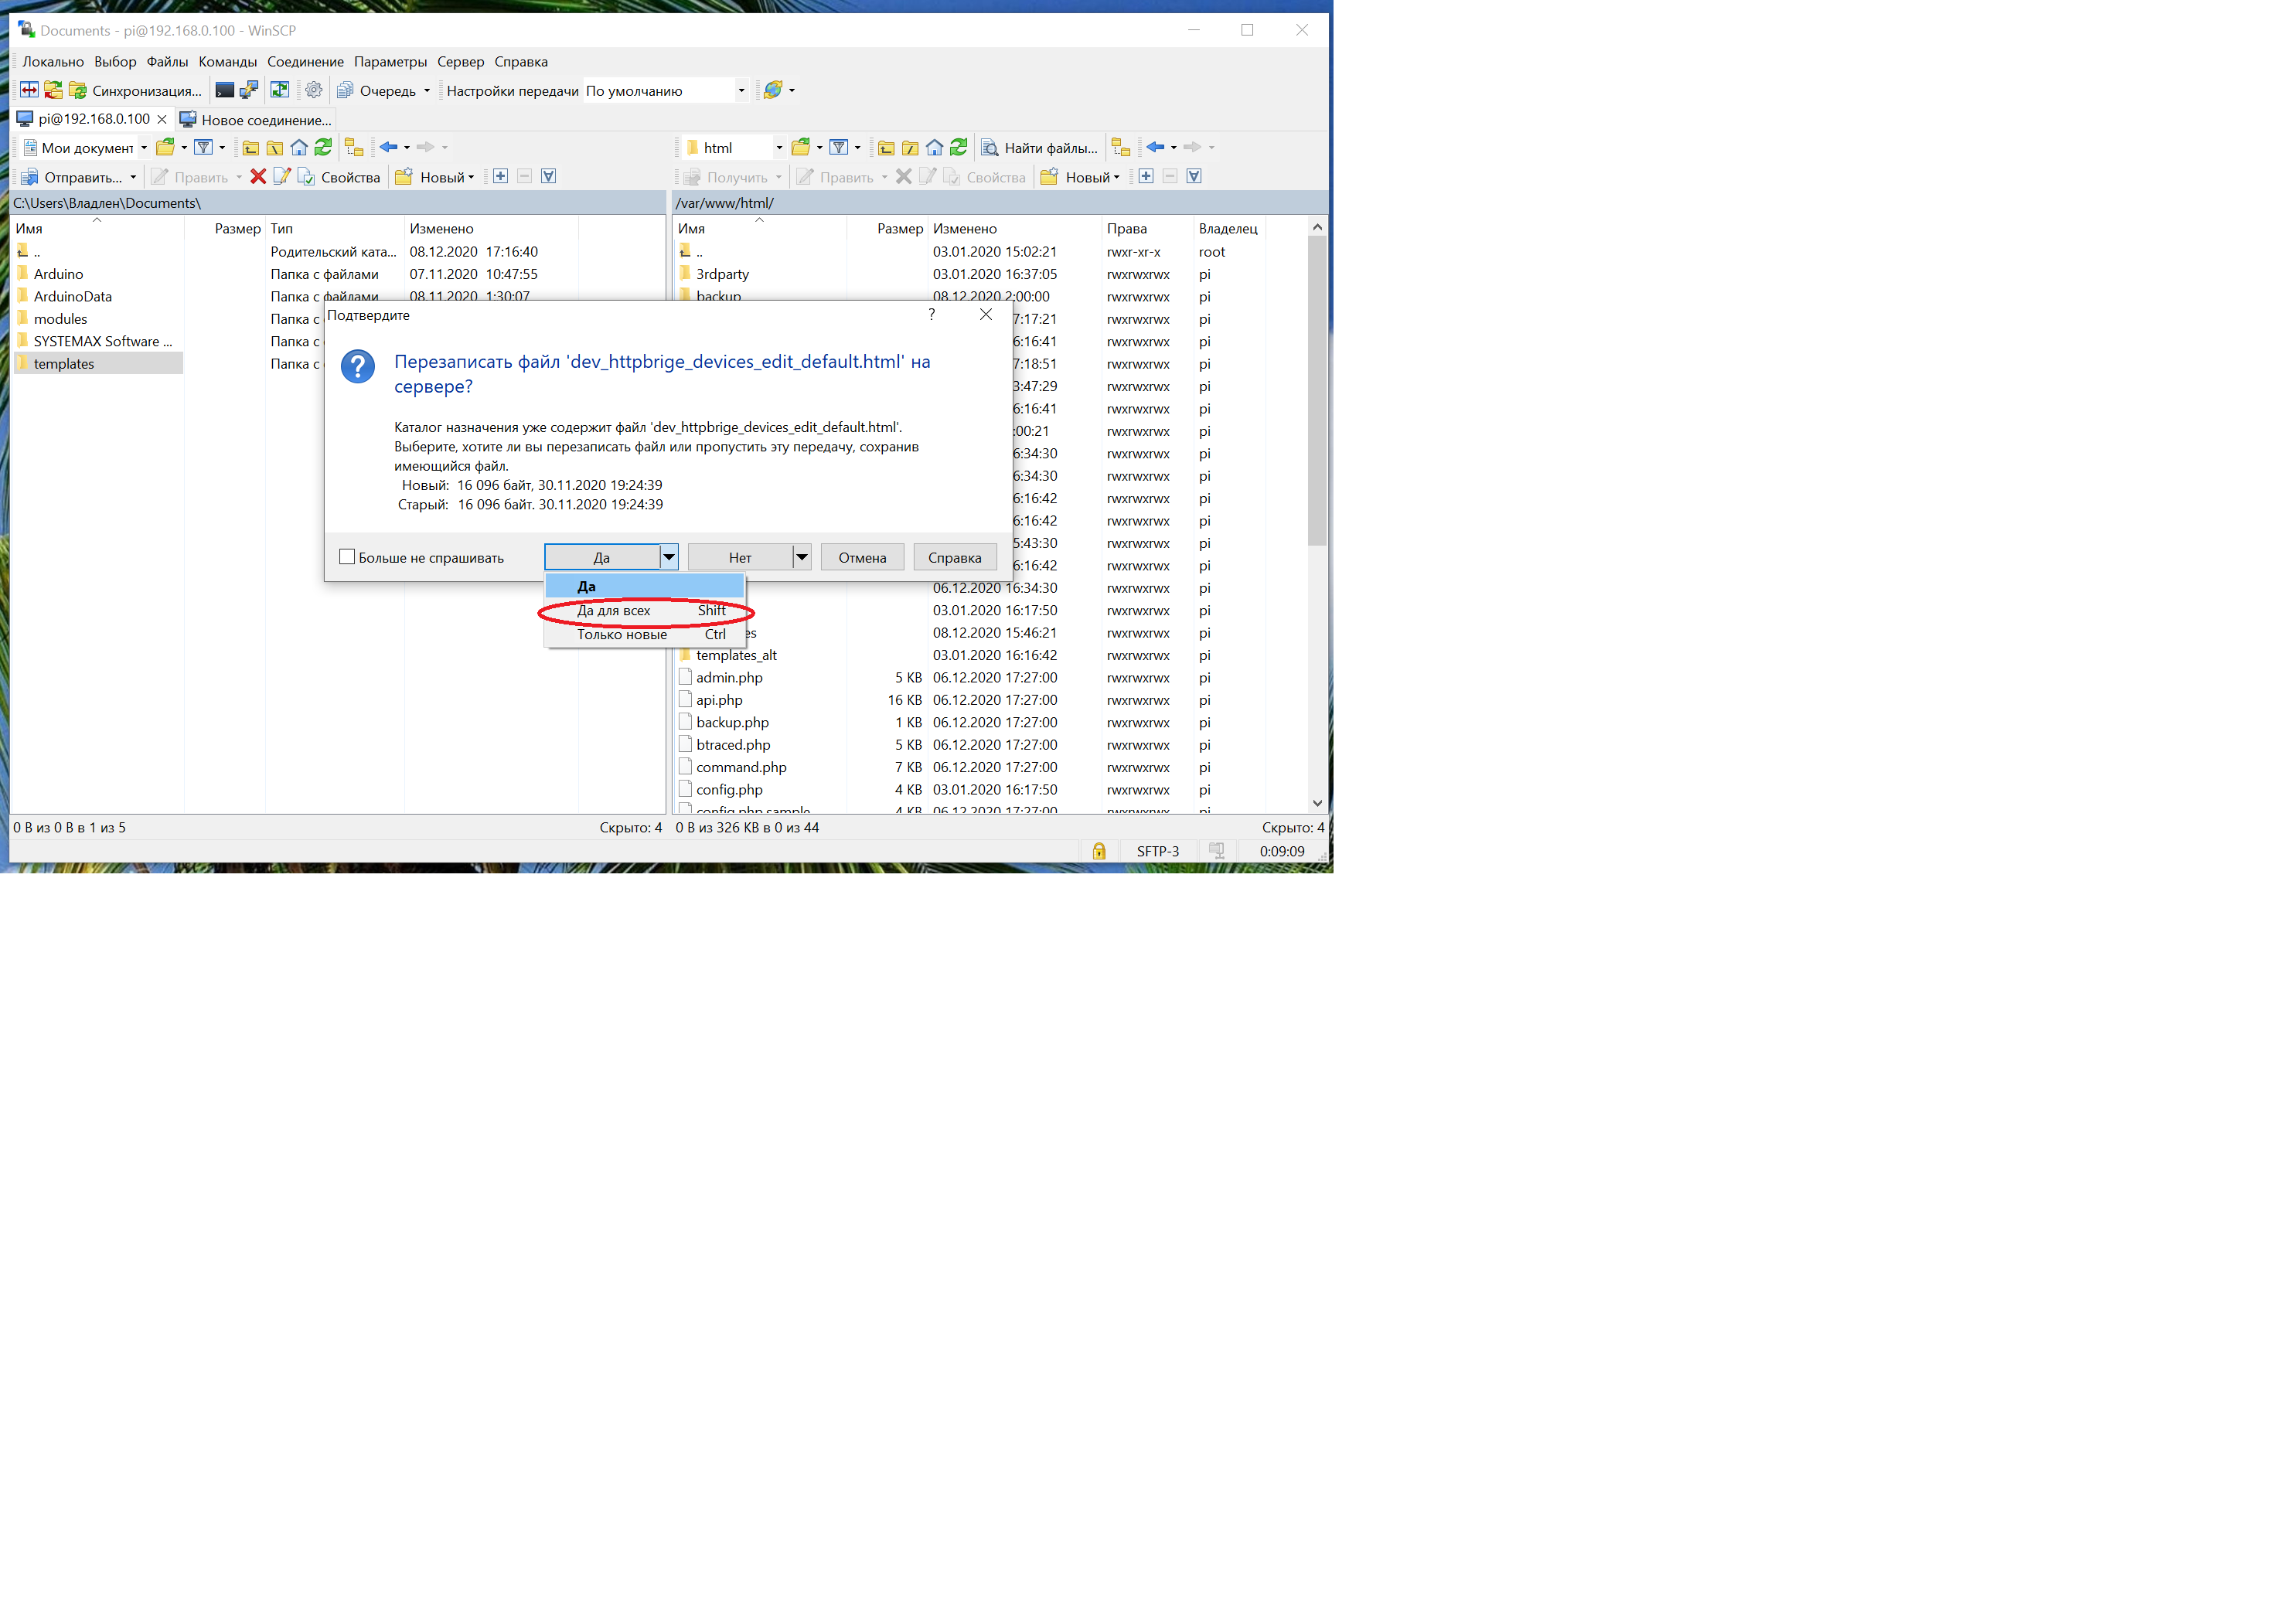Click the 'Справка' dialog button
Screen dimensions: 2296x1623
(x=954, y=558)
